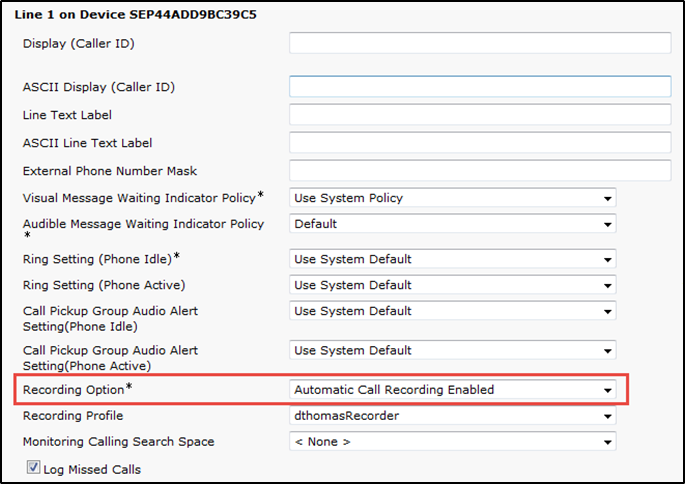This screenshot has height=484, width=685.
Task: Open Visual Message Waiting Indicator Policy dropdown
Action: [453, 198]
